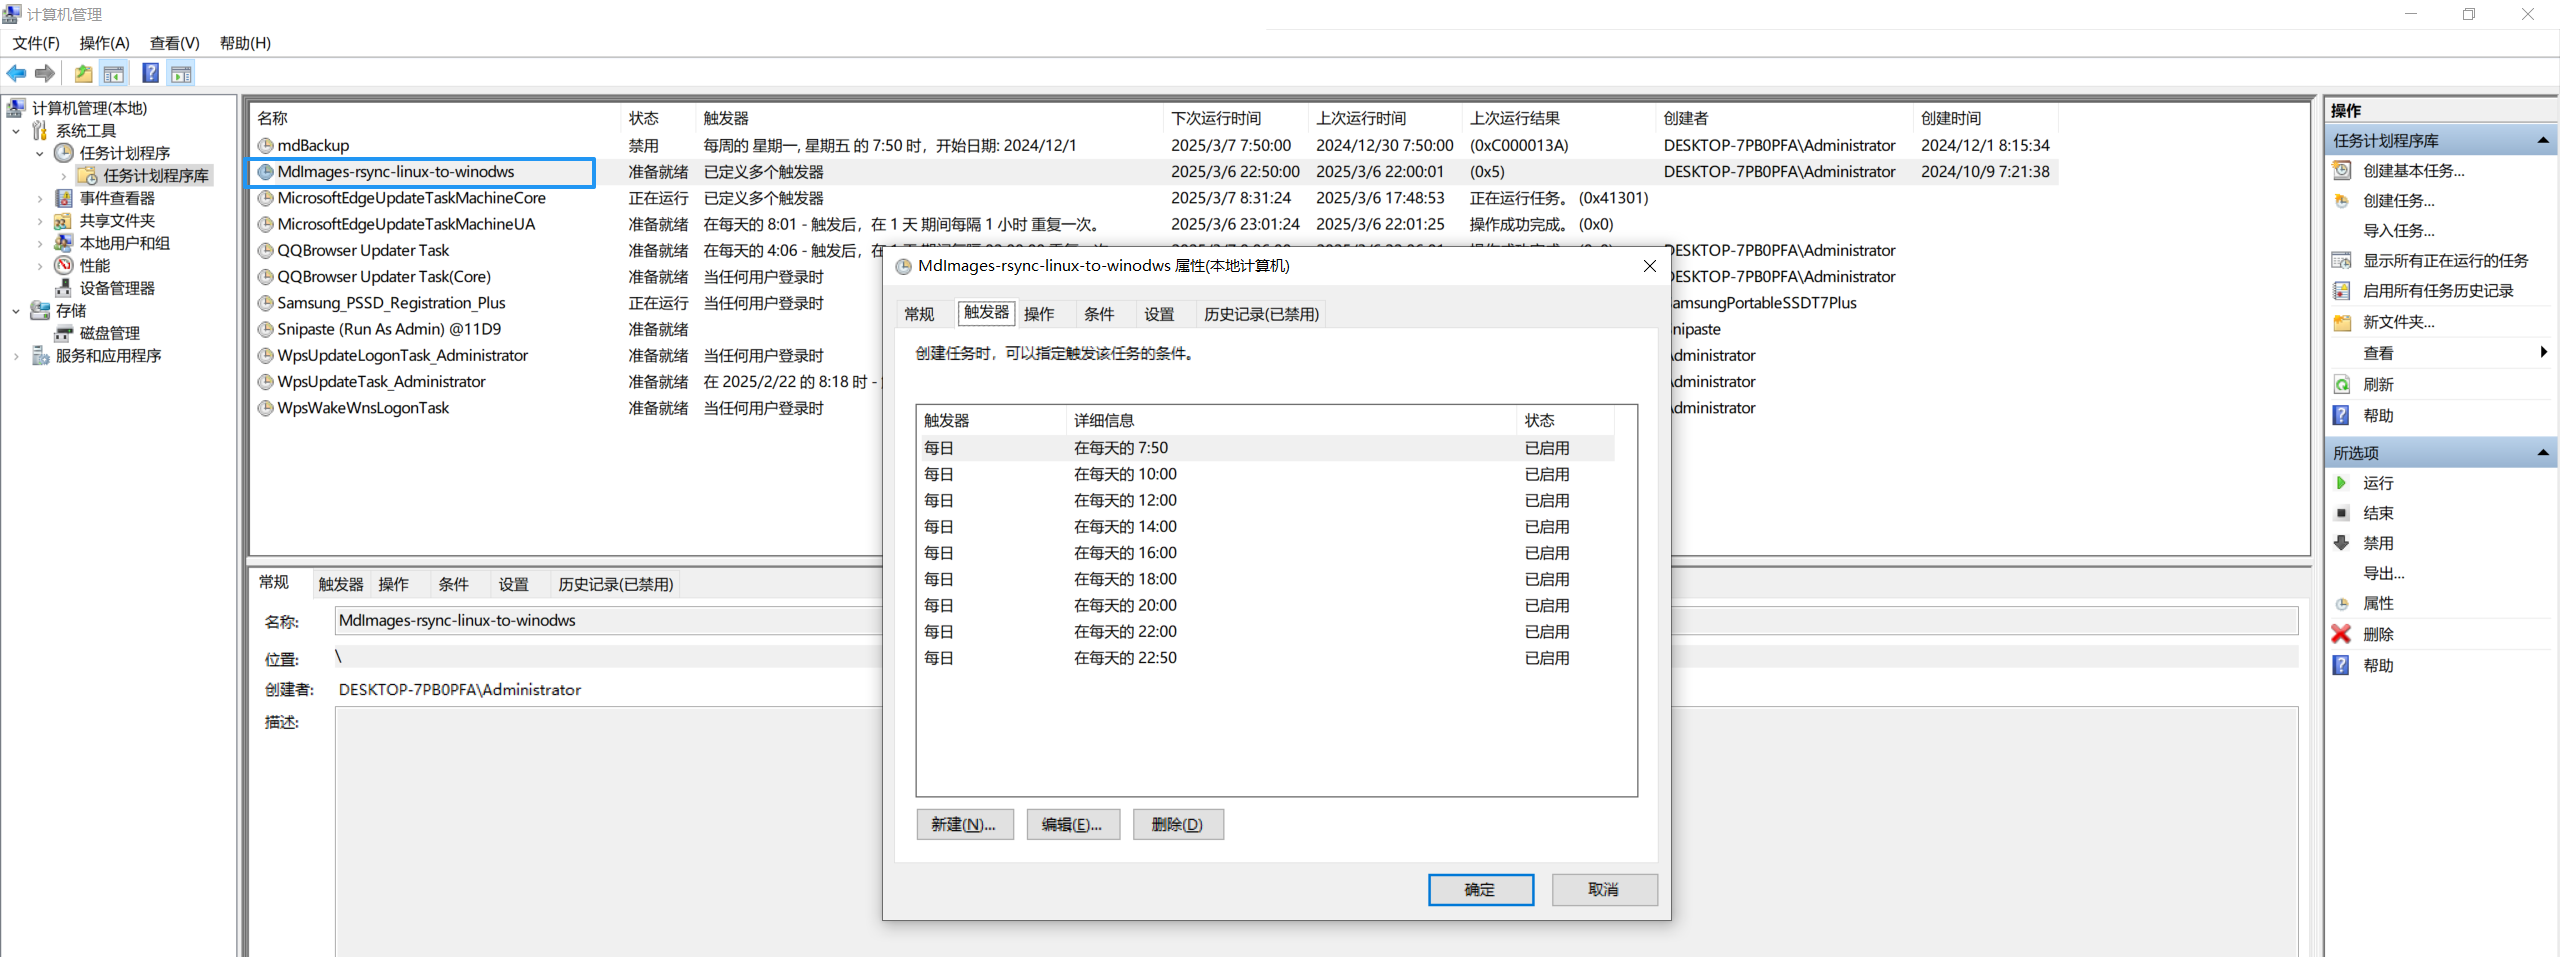Viewport: 2560px width, 957px height.
Task: Open the 触发器 tab in the bottom pane
Action: coord(341,584)
